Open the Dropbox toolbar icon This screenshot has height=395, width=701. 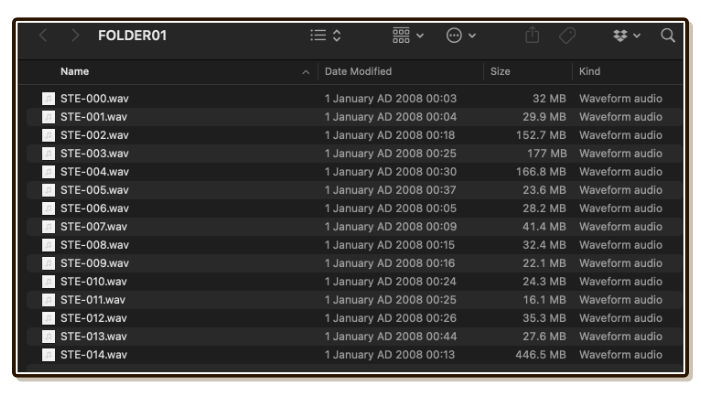[x=620, y=35]
